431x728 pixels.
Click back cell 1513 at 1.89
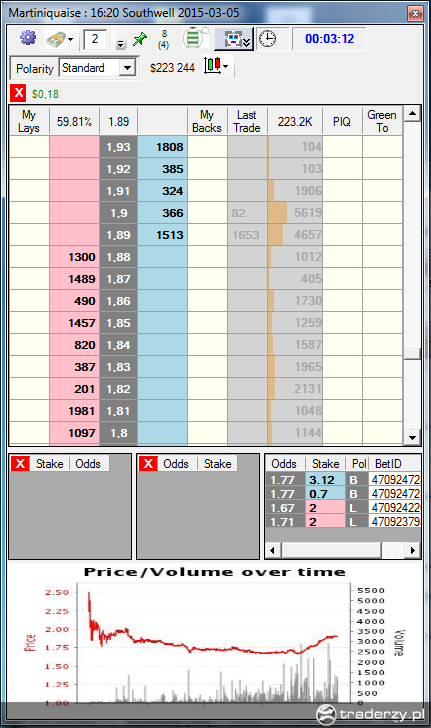tap(163, 235)
